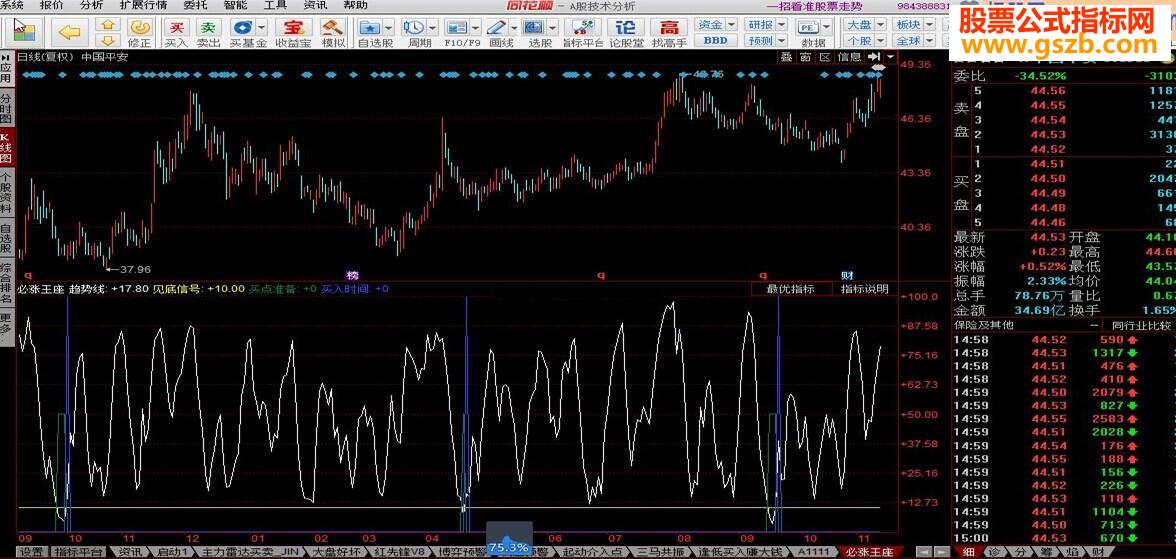
Task: Click the 保险及其他 sector label
Action: tap(983, 325)
